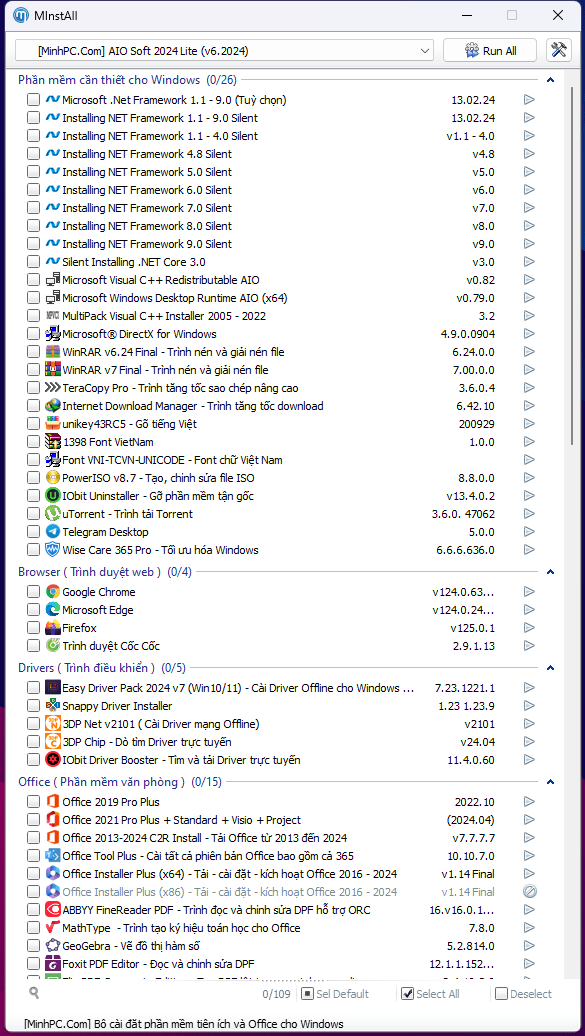Screen dimensions: 585x1036
Task: Click play arrow for Office 2019 Pro Plus
Action: pyautogui.click(x=529, y=802)
